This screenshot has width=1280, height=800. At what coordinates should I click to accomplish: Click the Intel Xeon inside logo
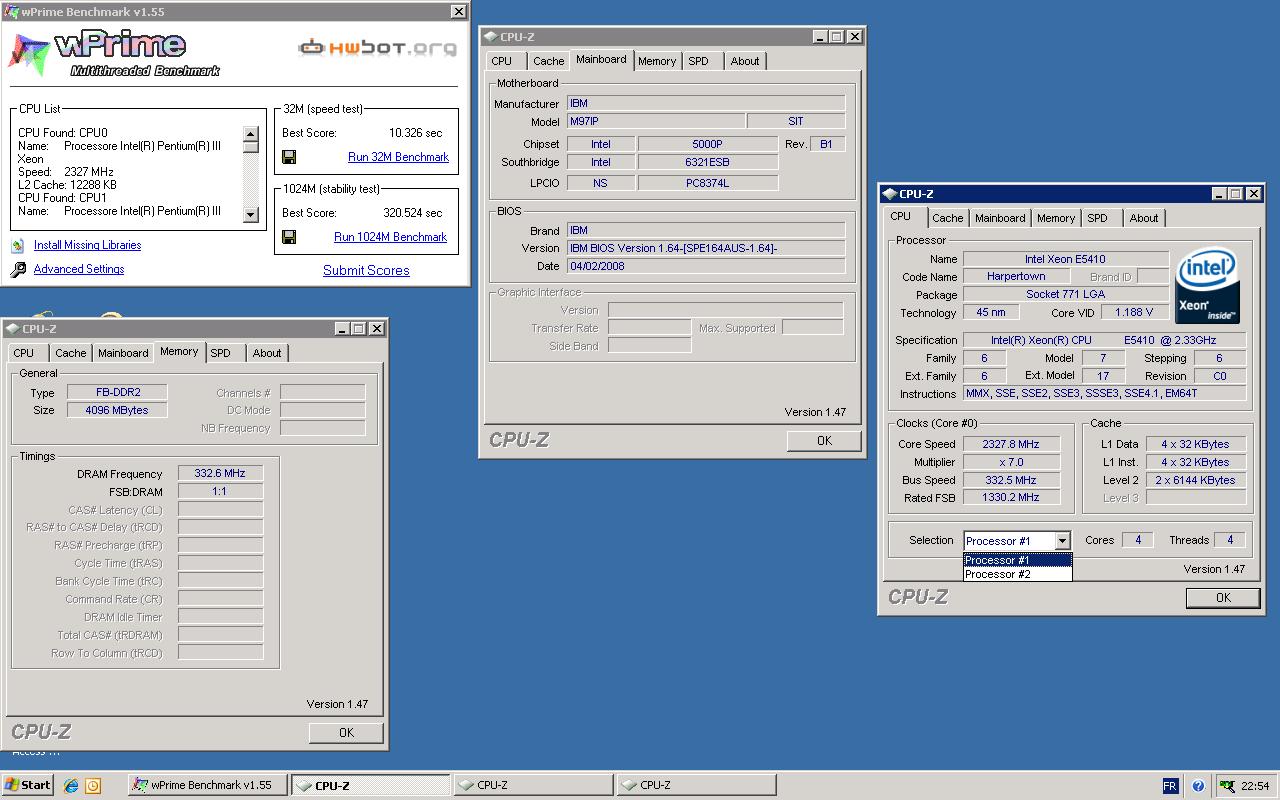[1208, 285]
